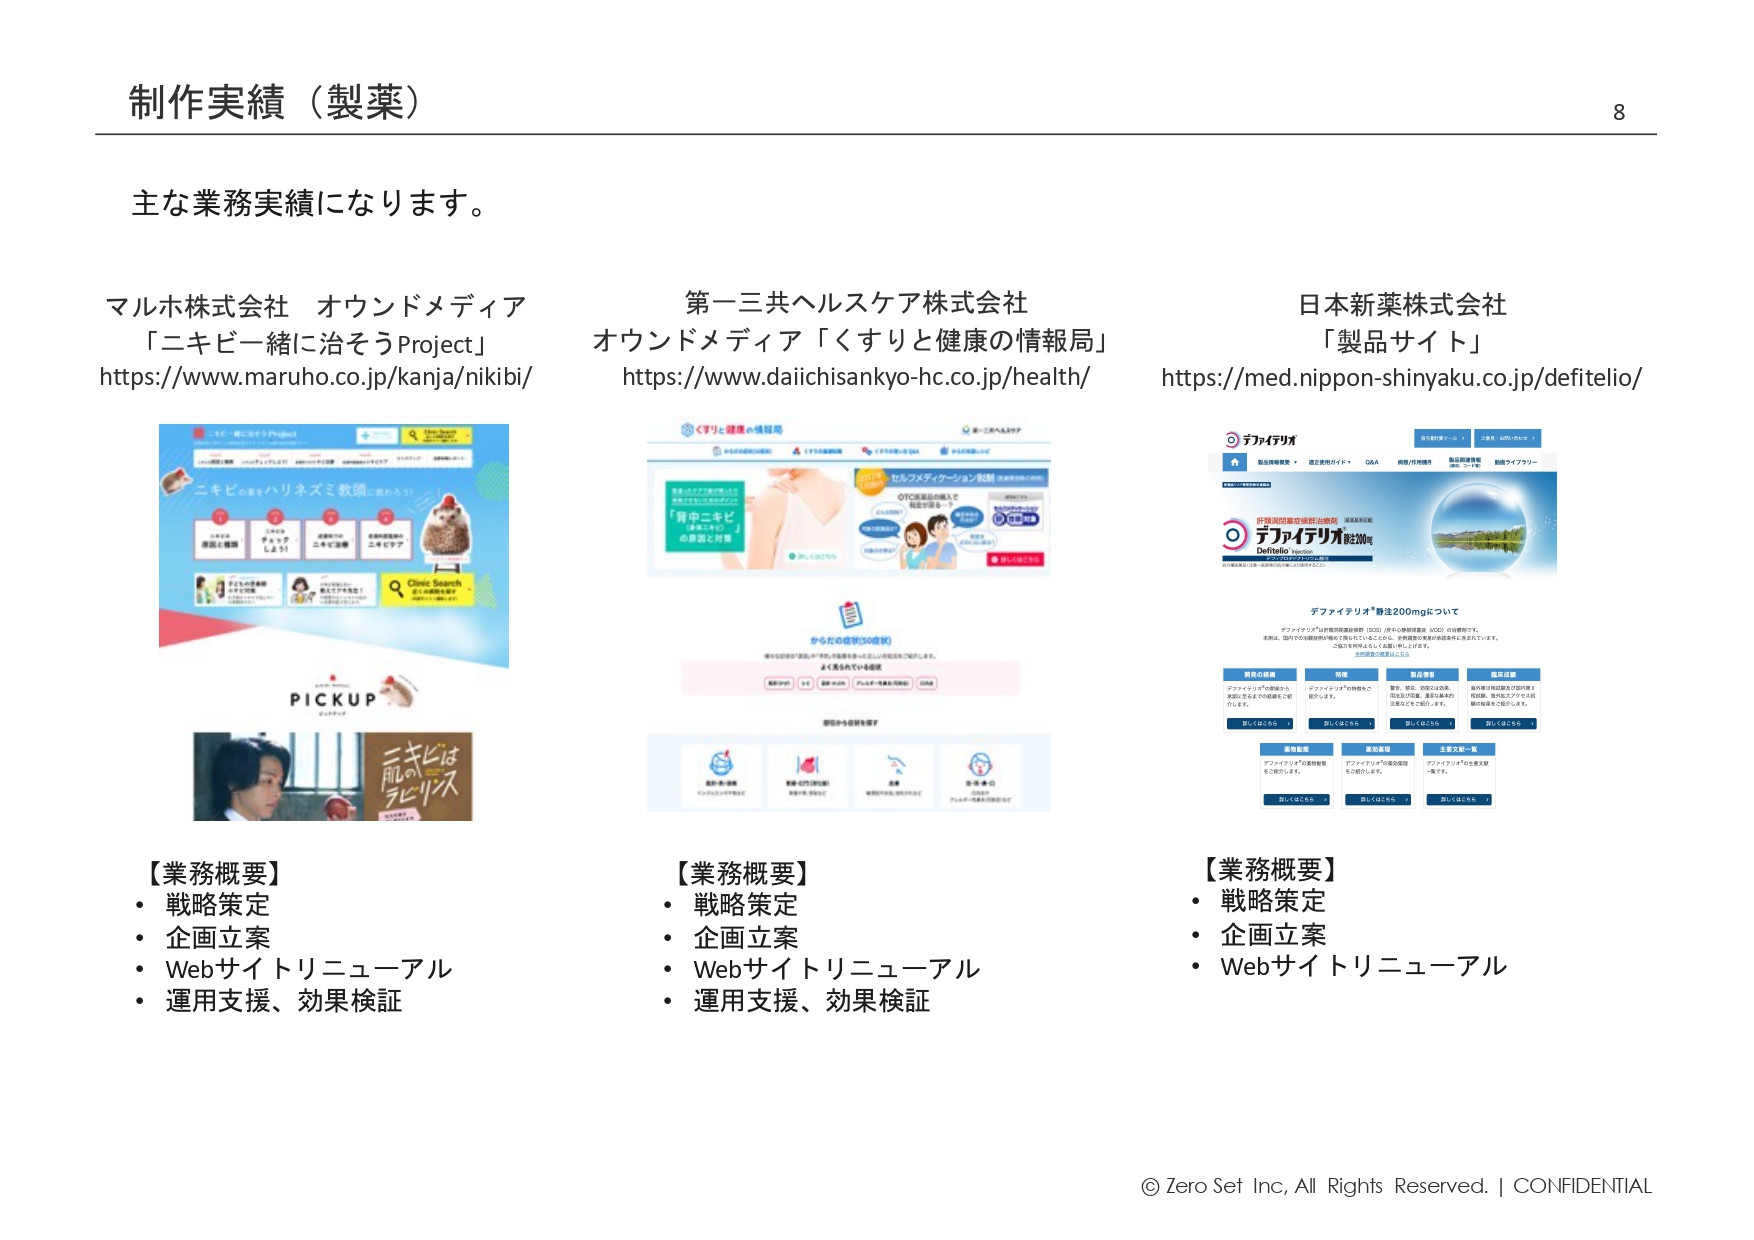Image resolution: width=1754 pixels, height=1240 pixels.
Task: Click the face (目・耳・鼻・口) symptom icon
Action: [980, 764]
